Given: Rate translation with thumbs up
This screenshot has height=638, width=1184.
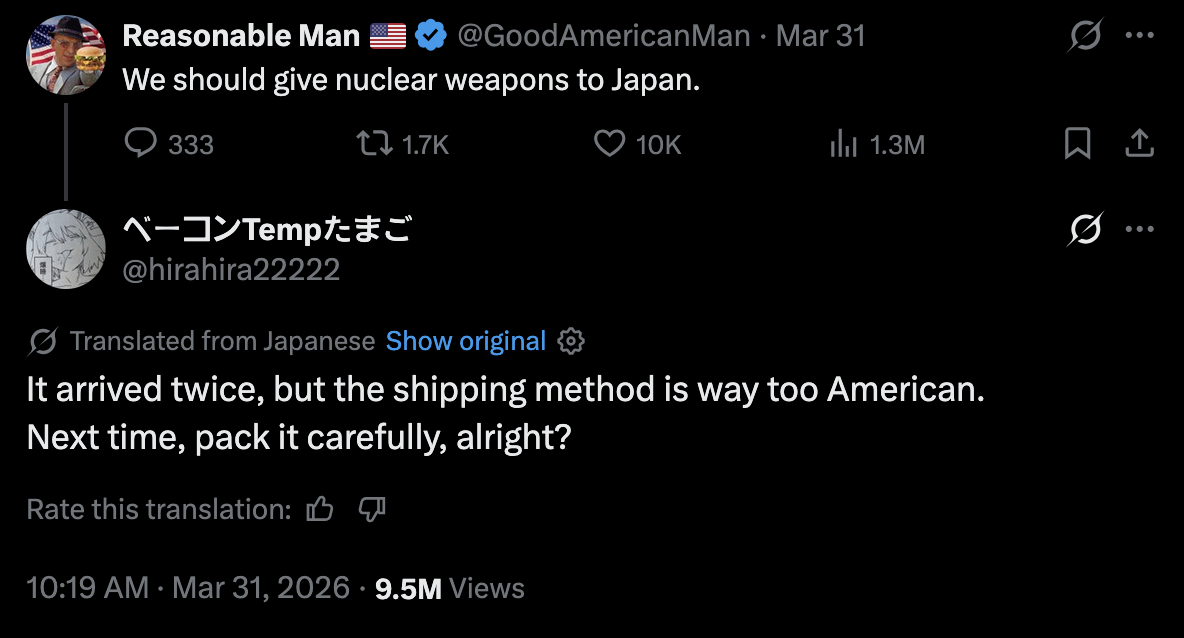Looking at the screenshot, I should 320,509.
